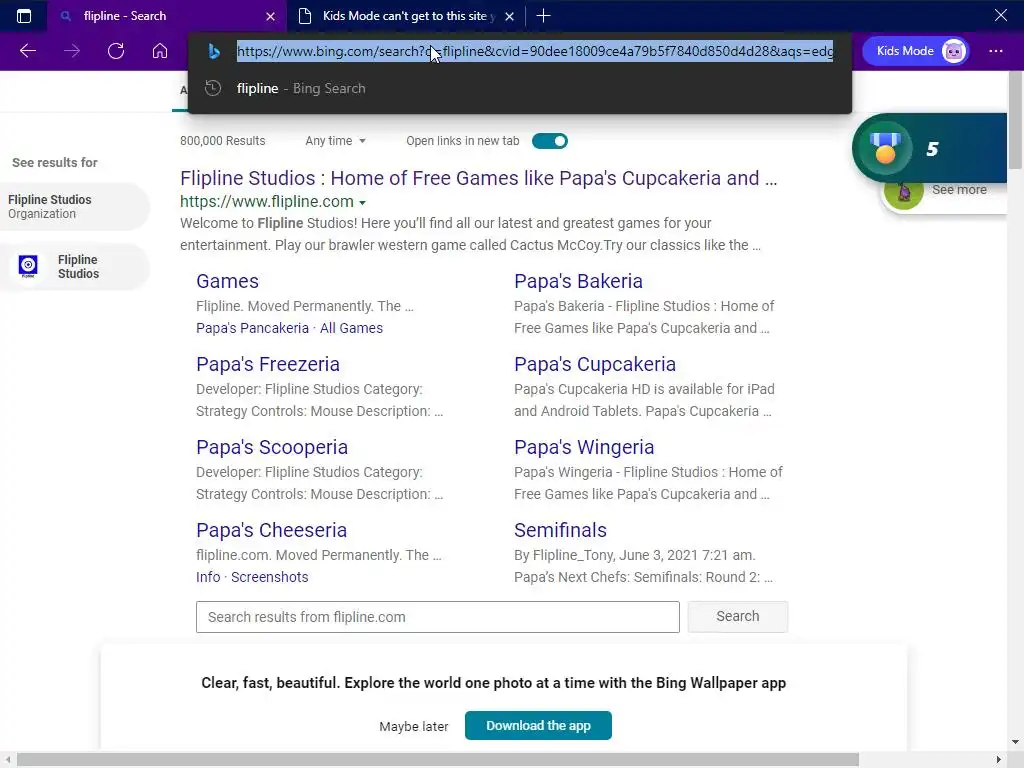Click the rewards medal icon
1024x768 pixels.
pyautogui.click(x=885, y=149)
